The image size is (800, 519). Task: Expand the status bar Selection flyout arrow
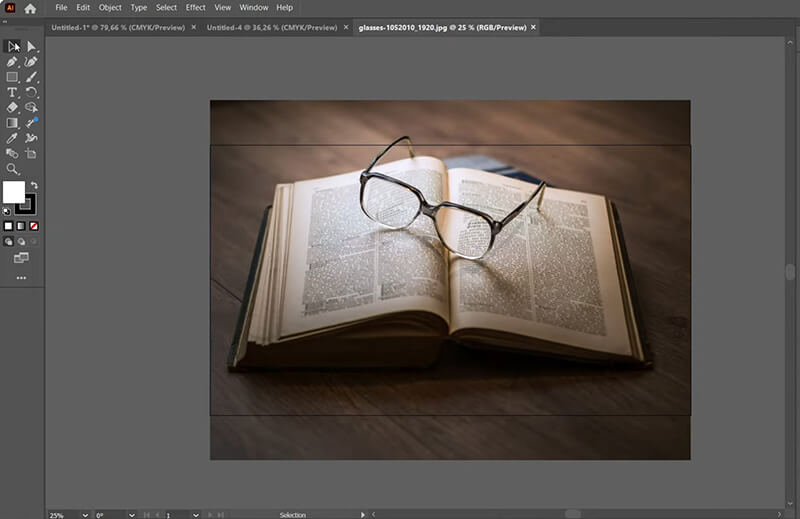pyautogui.click(x=363, y=515)
